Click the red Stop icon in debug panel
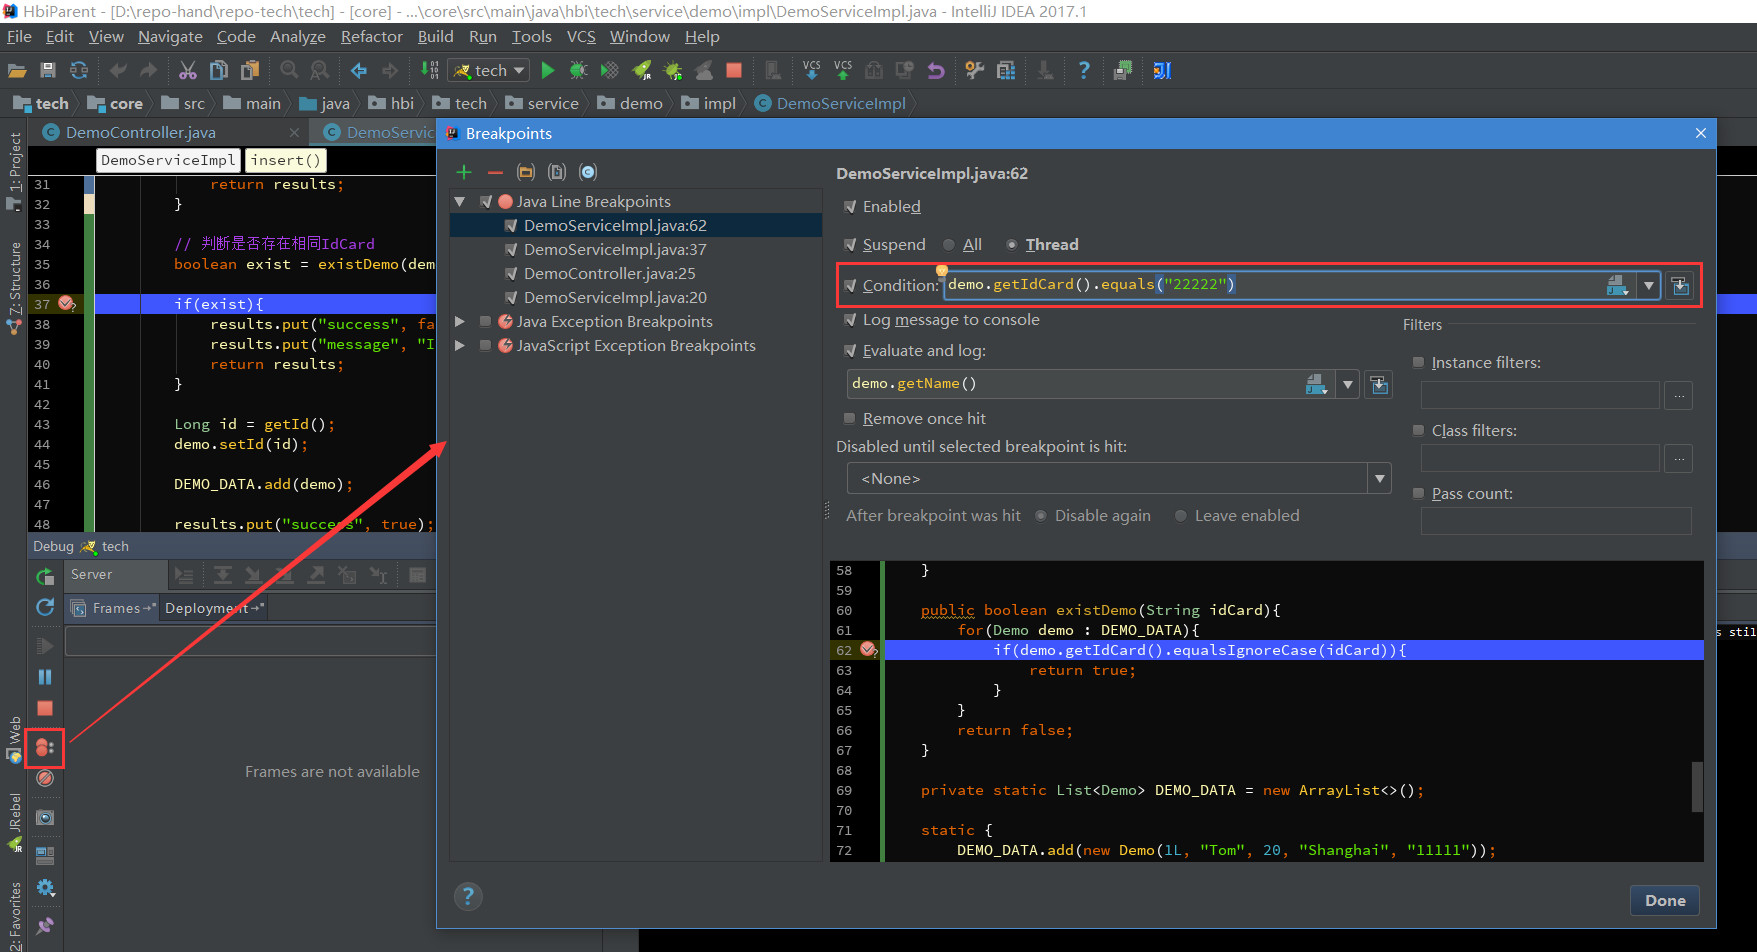The height and width of the screenshot is (952, 1757). (x=45, y=708)
